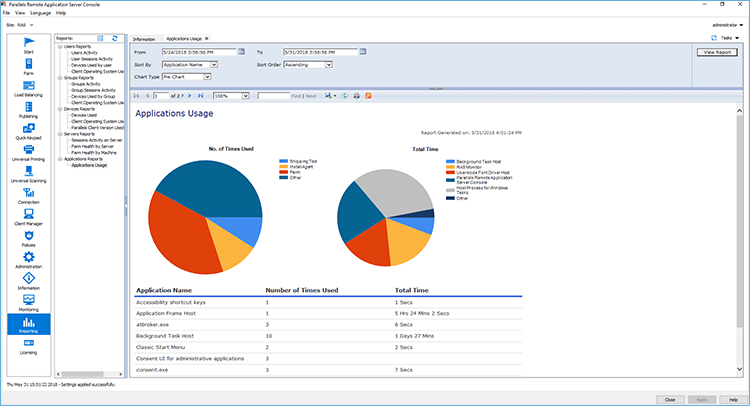Go to first page of report

point(136,96)
